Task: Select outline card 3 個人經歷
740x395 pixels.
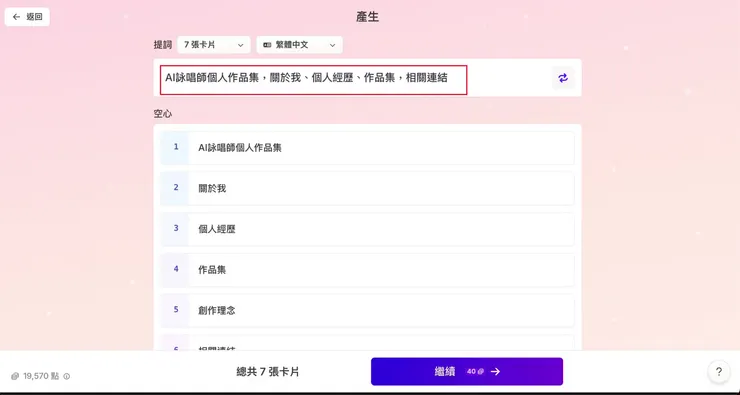Action: 367,229
